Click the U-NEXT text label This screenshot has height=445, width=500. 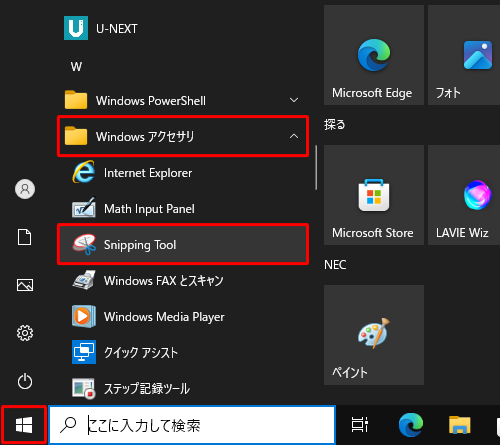(117, 29)
